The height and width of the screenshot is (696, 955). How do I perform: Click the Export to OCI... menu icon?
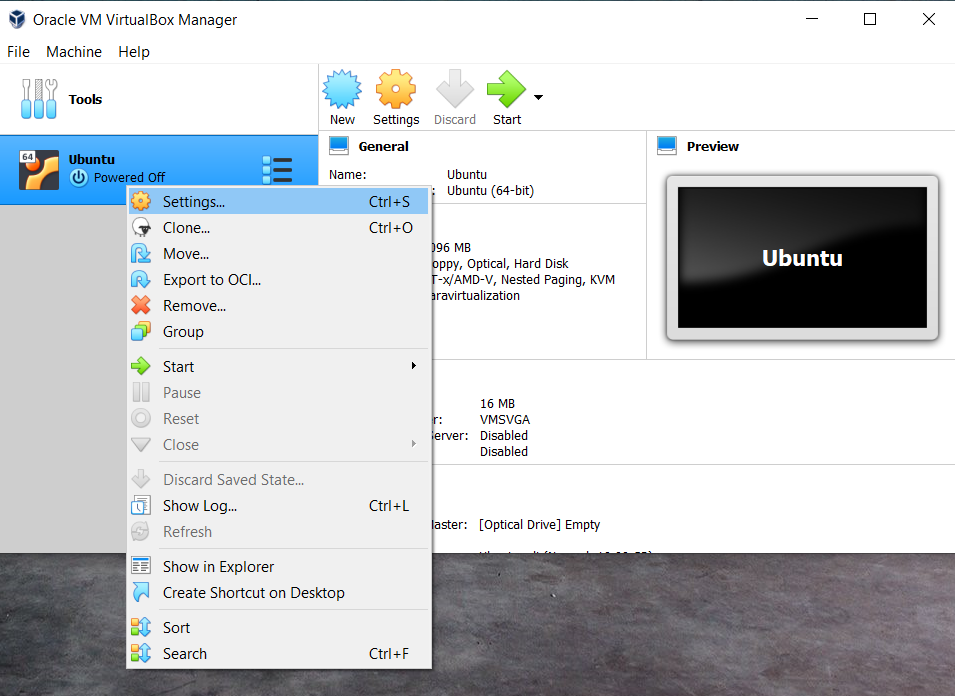(141, 279)
